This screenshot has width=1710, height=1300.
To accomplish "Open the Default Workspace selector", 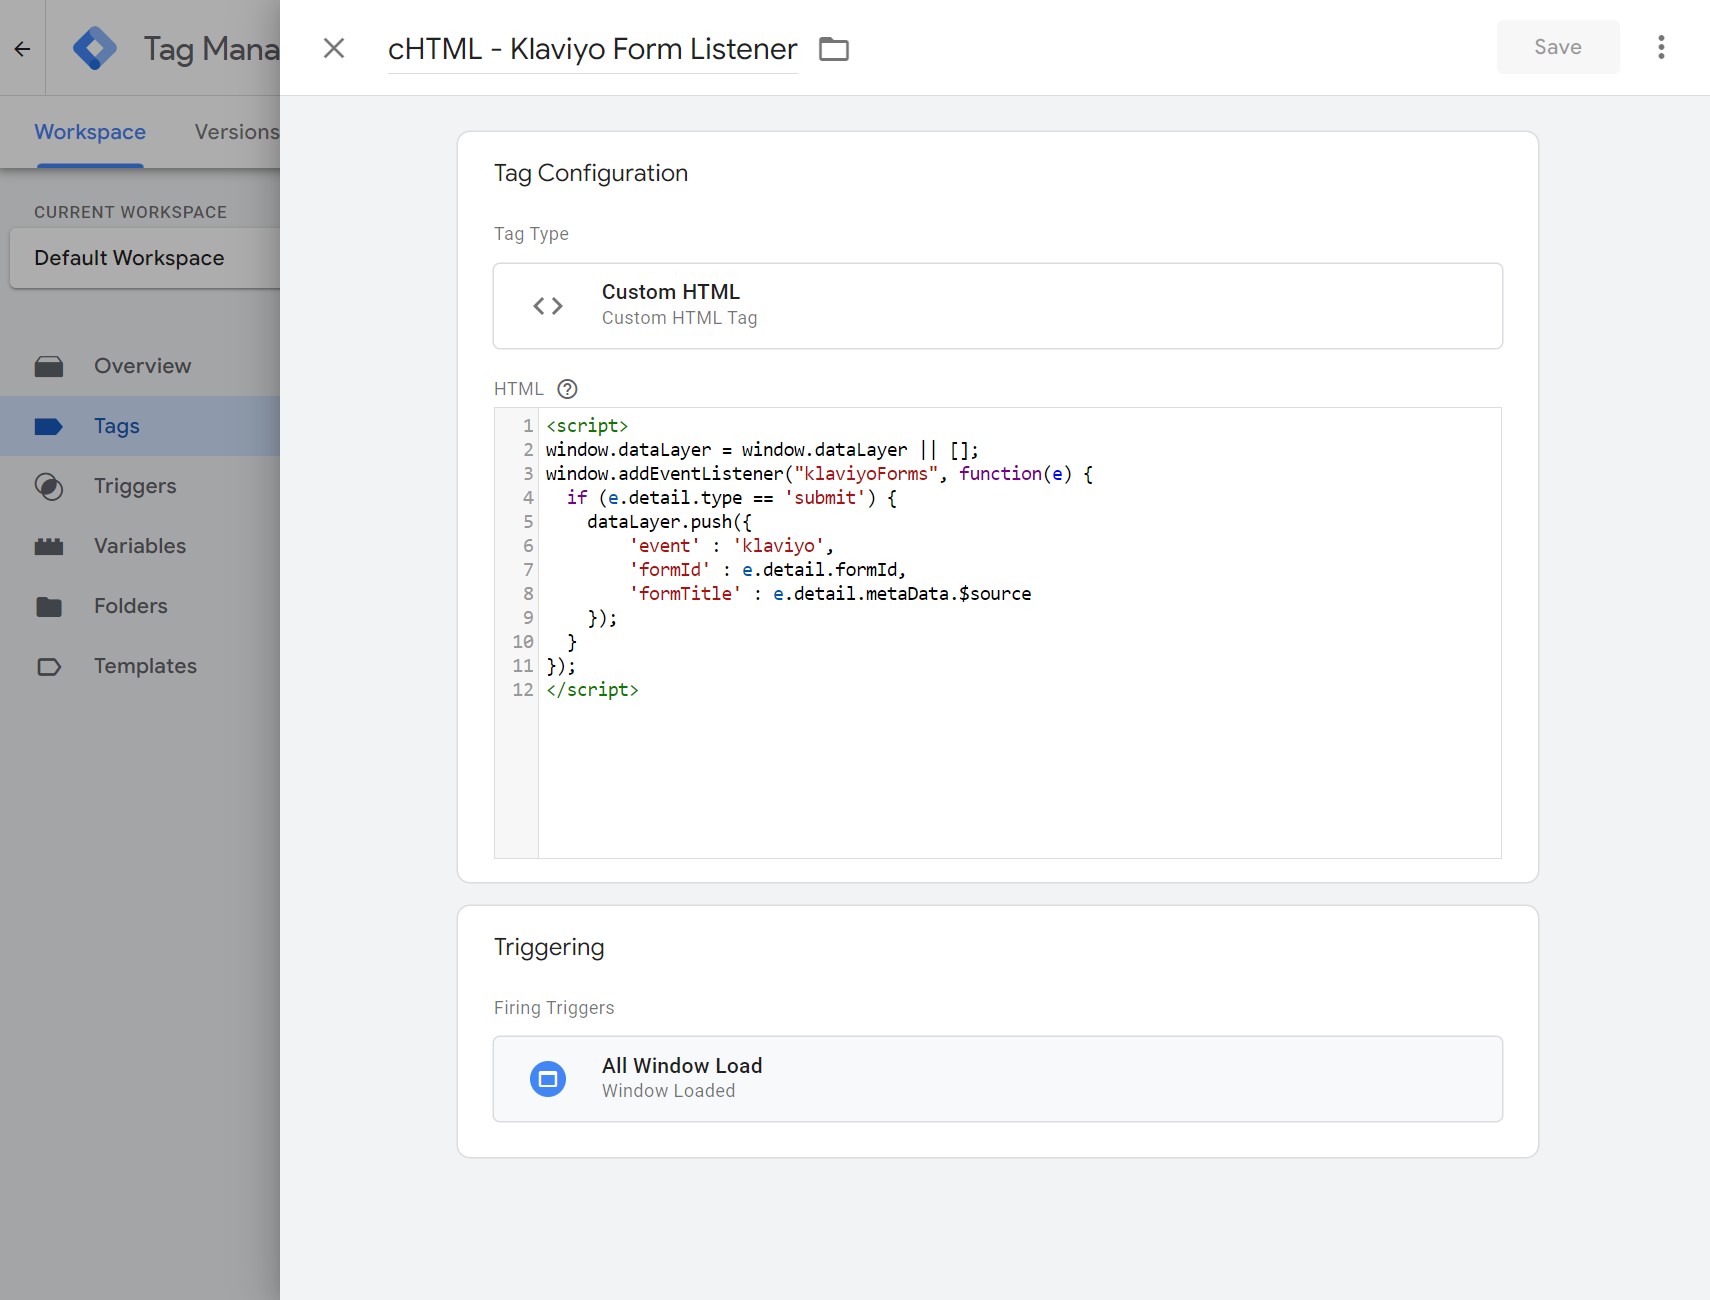I will coord(145,258).
